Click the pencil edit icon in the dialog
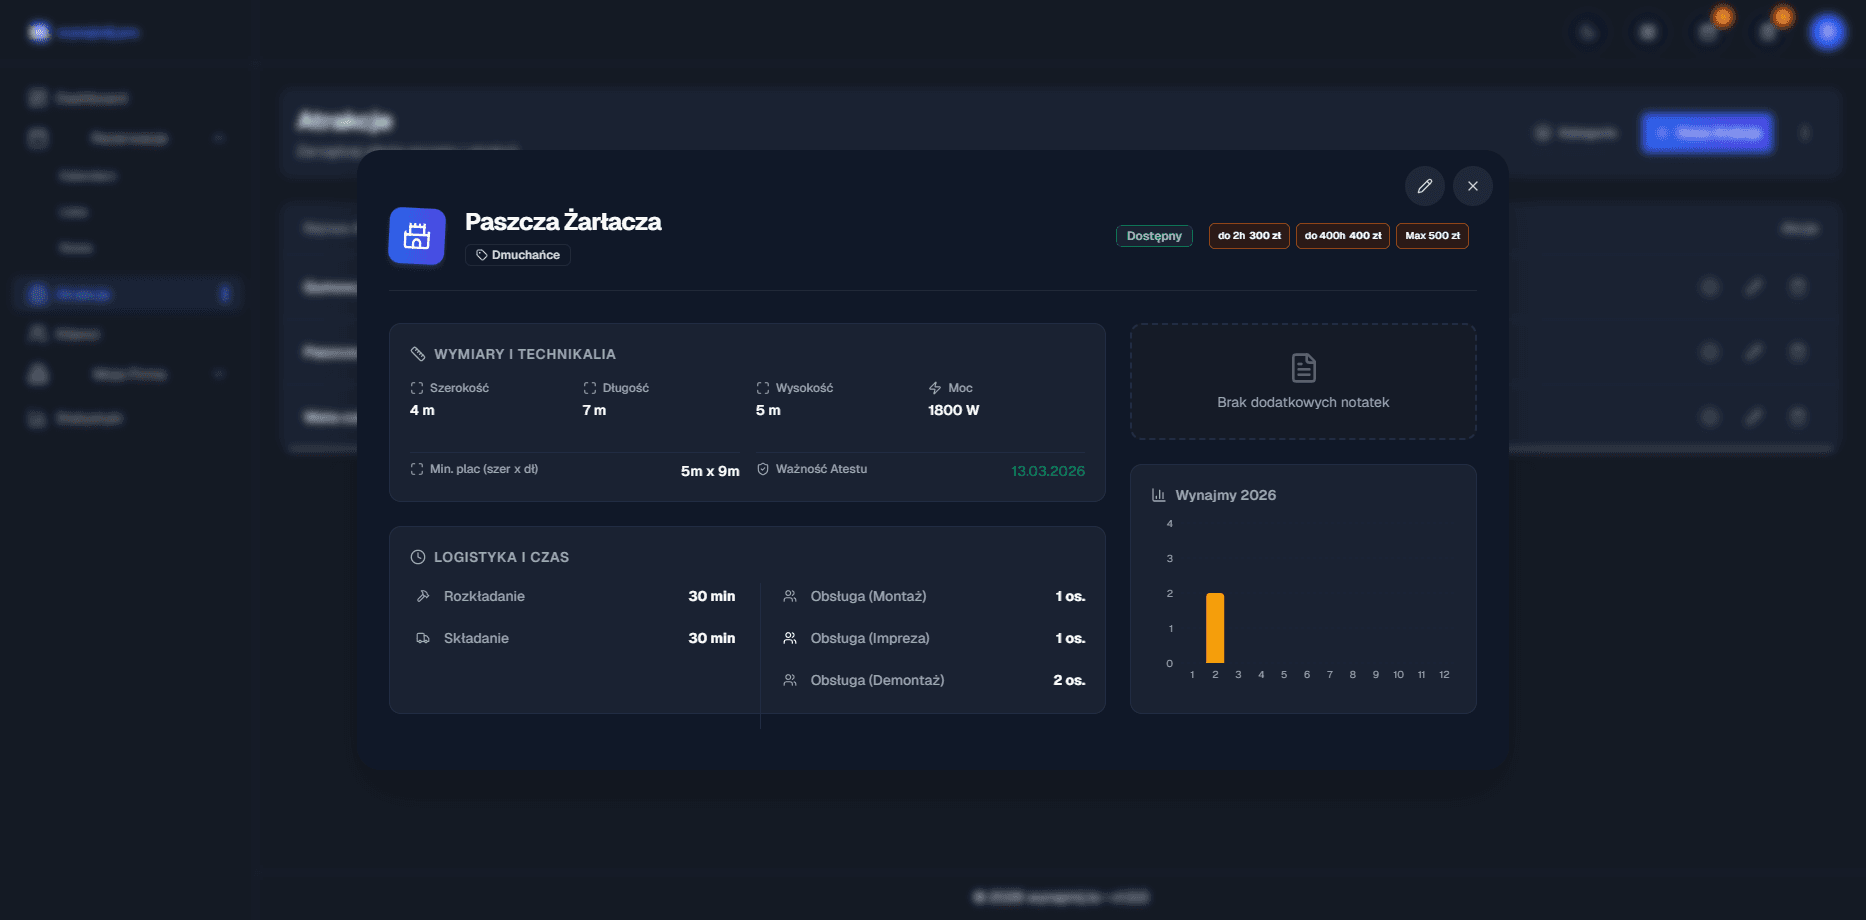The height and width of the screenshot is (920, 1866). pos(1424,186)
